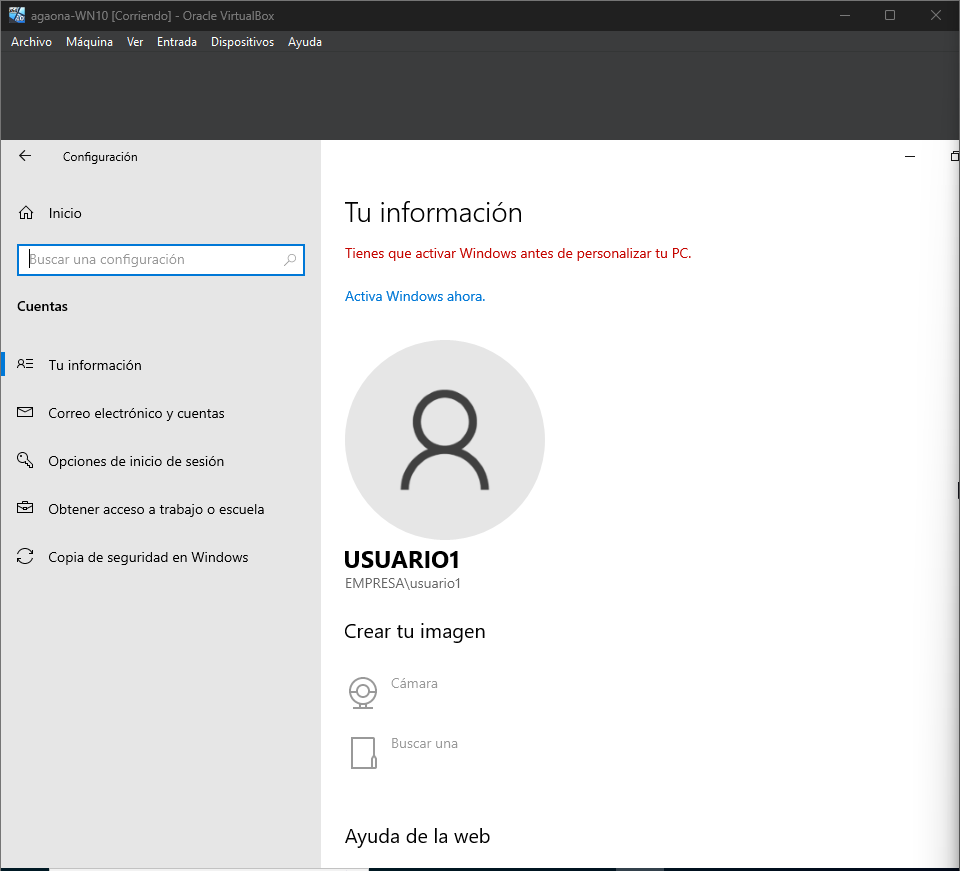
Task: Minimize the Configuración settings window
Action: click(x=910, y=157)
